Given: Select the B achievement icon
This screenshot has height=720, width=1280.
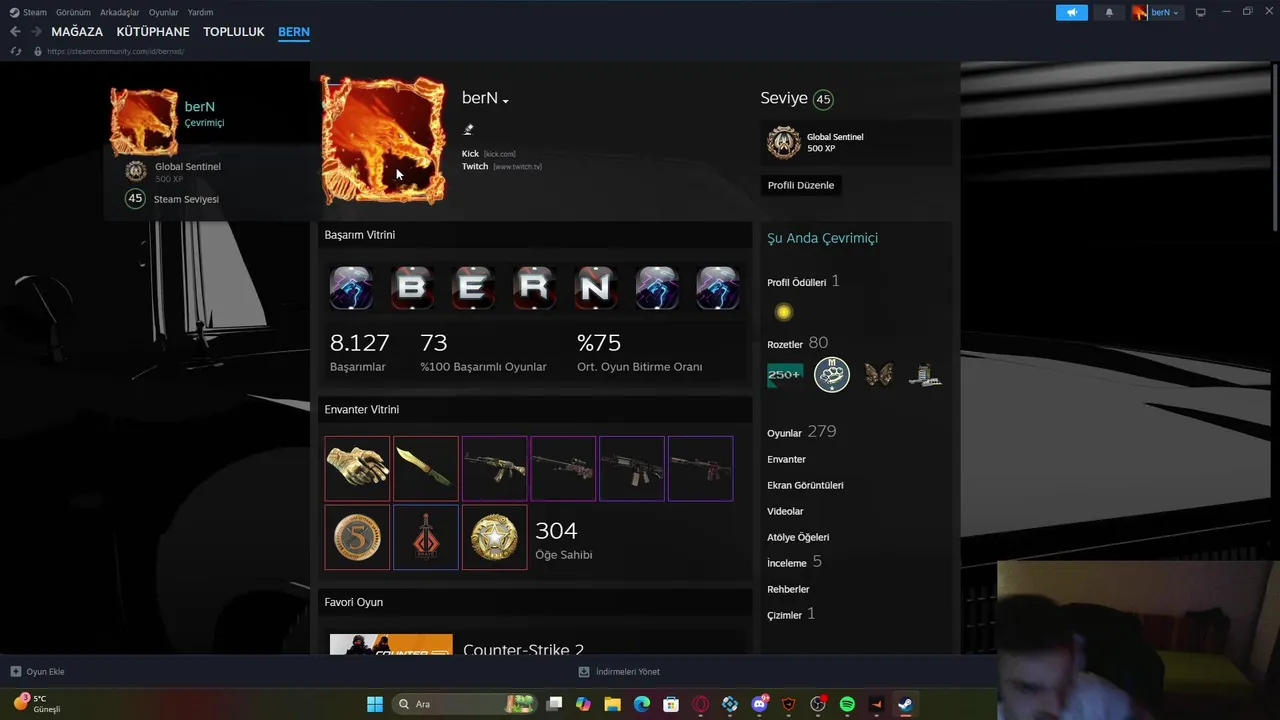Looking at the screenshot, I should click(412, 288).
